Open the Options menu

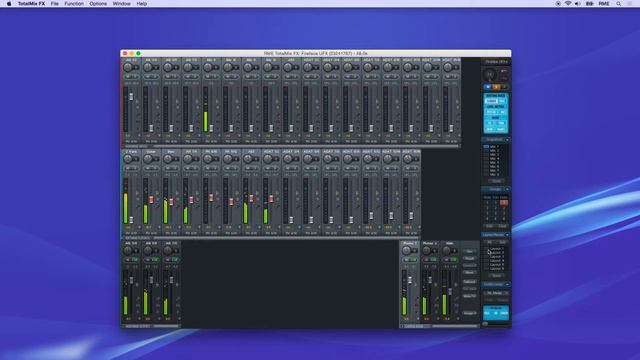(98, 4)
